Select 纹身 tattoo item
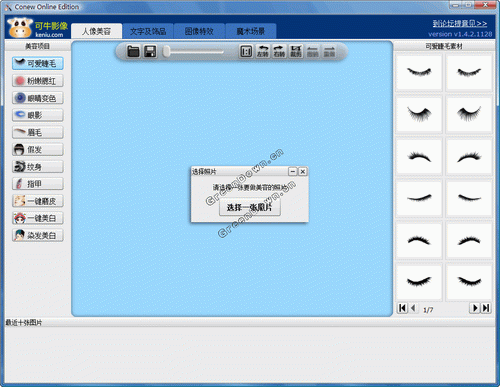Viewport: 500px width, 387px height. [38, 167]
